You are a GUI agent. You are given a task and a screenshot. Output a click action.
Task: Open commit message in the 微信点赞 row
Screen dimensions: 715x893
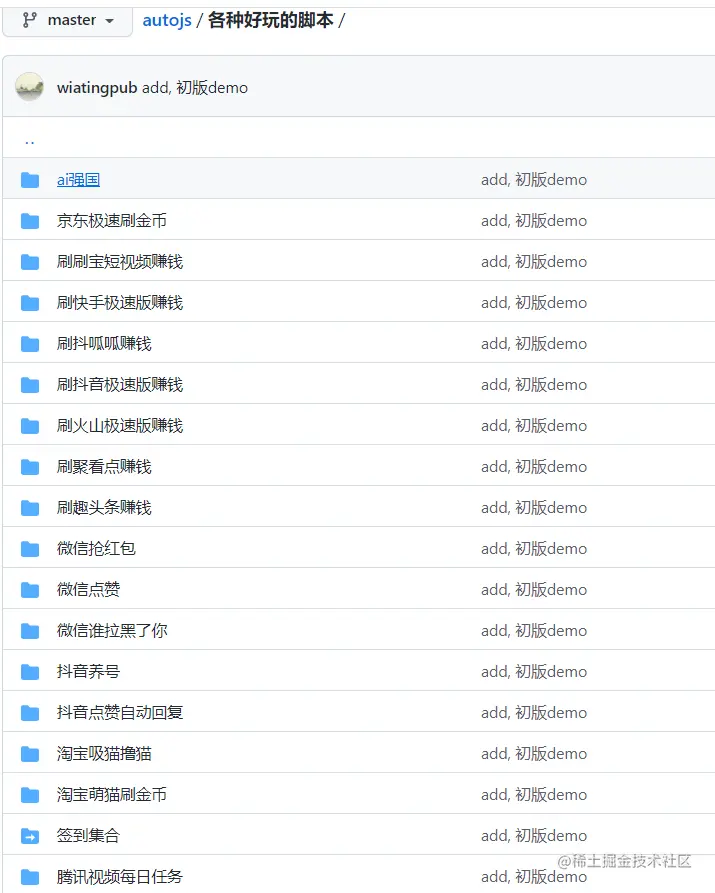tap(534, 590)
